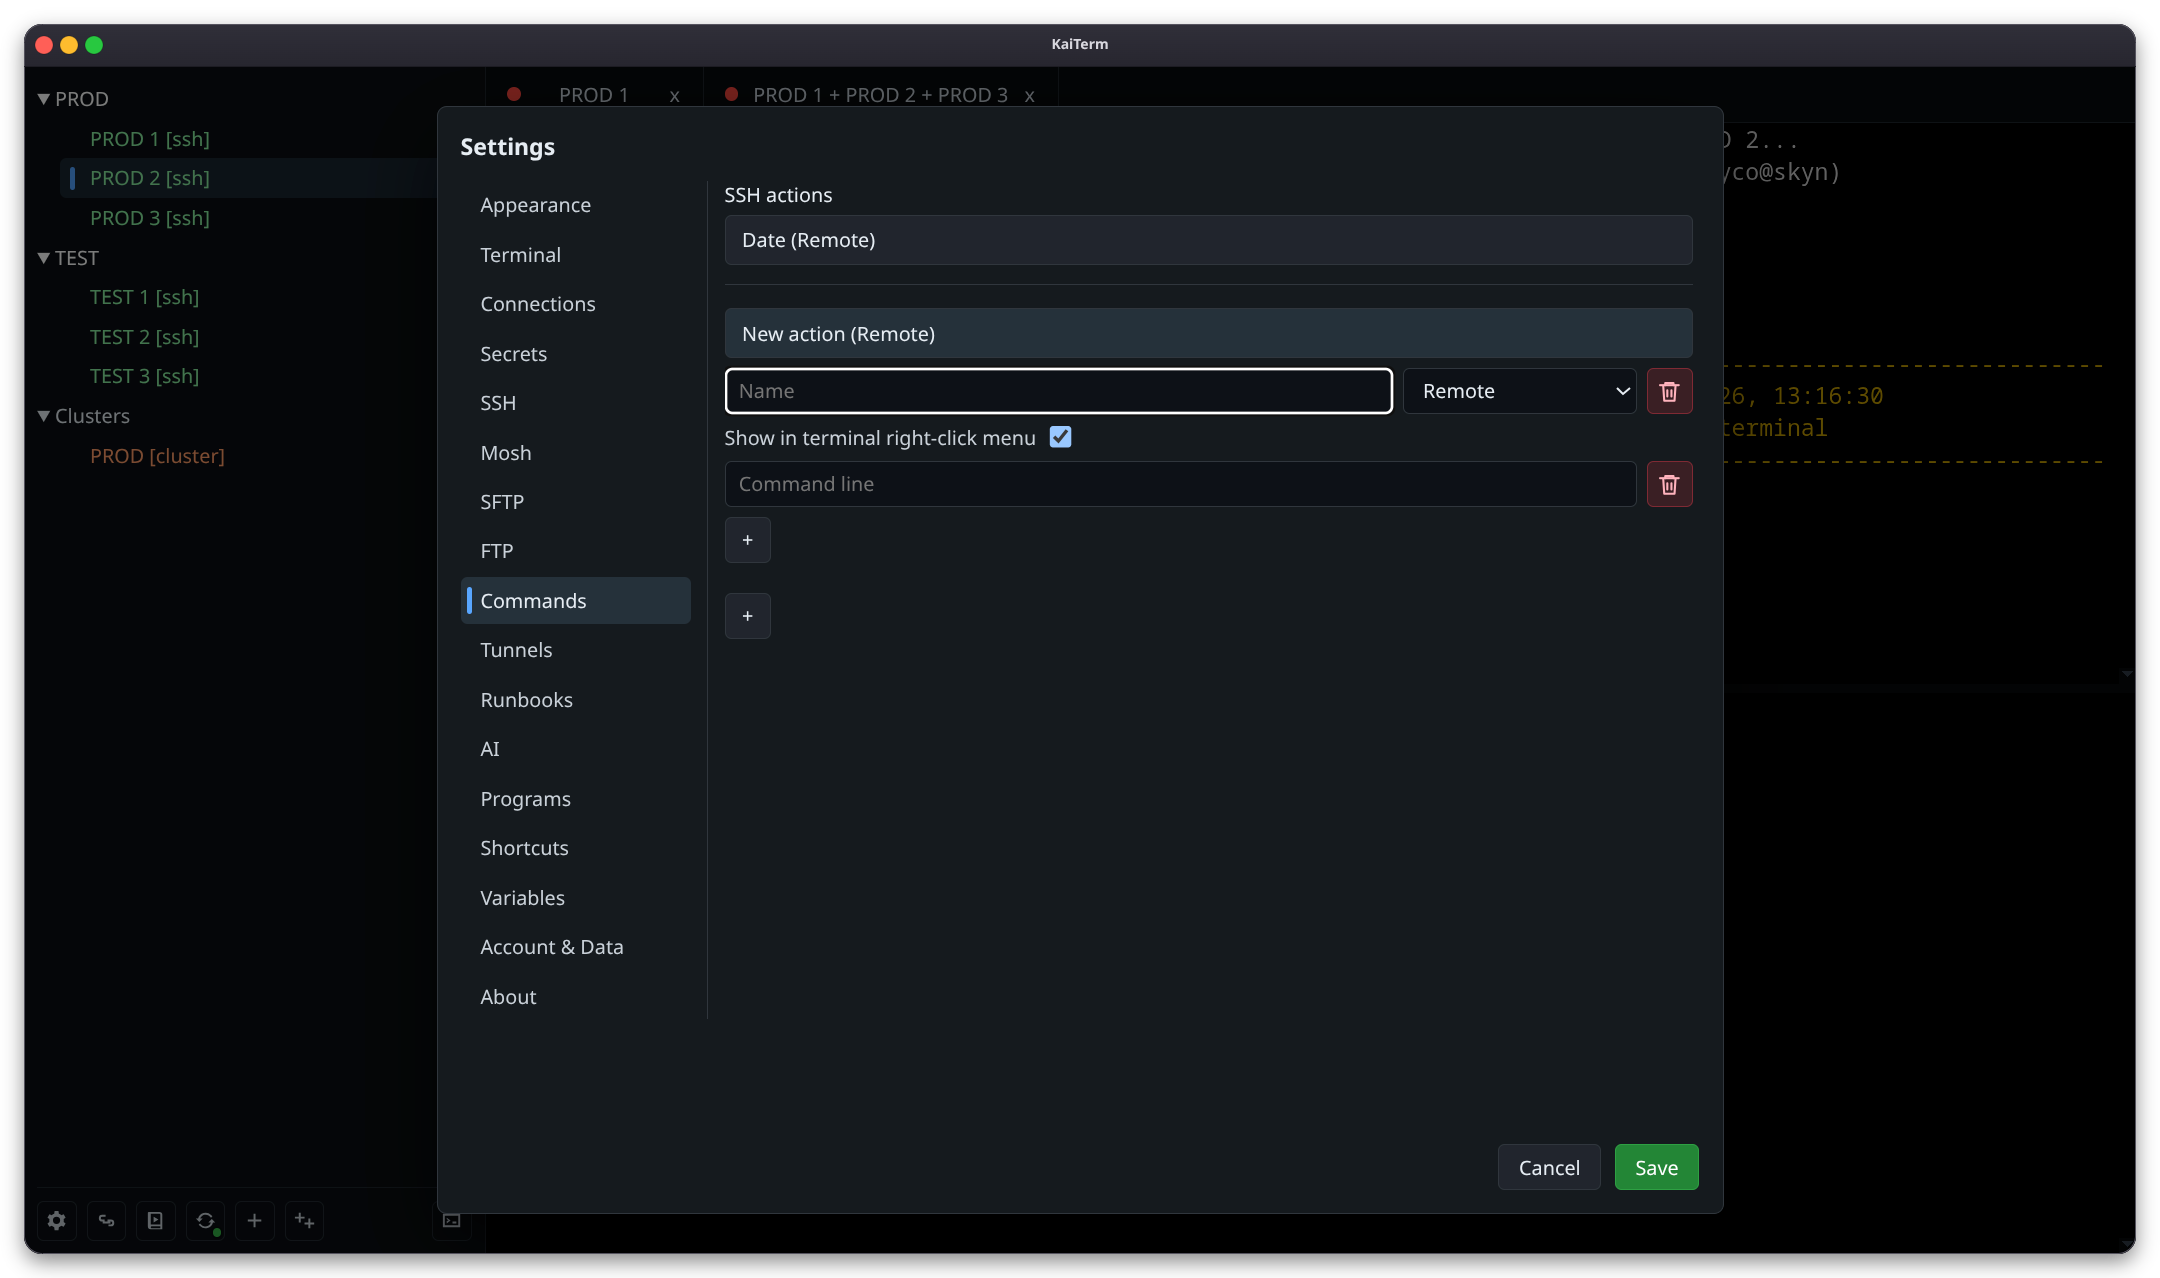Image resolution: width=2160 pixels, height=1278 pixels.
Task: Click single plus add connection icon
Action: click(254, 1220)
